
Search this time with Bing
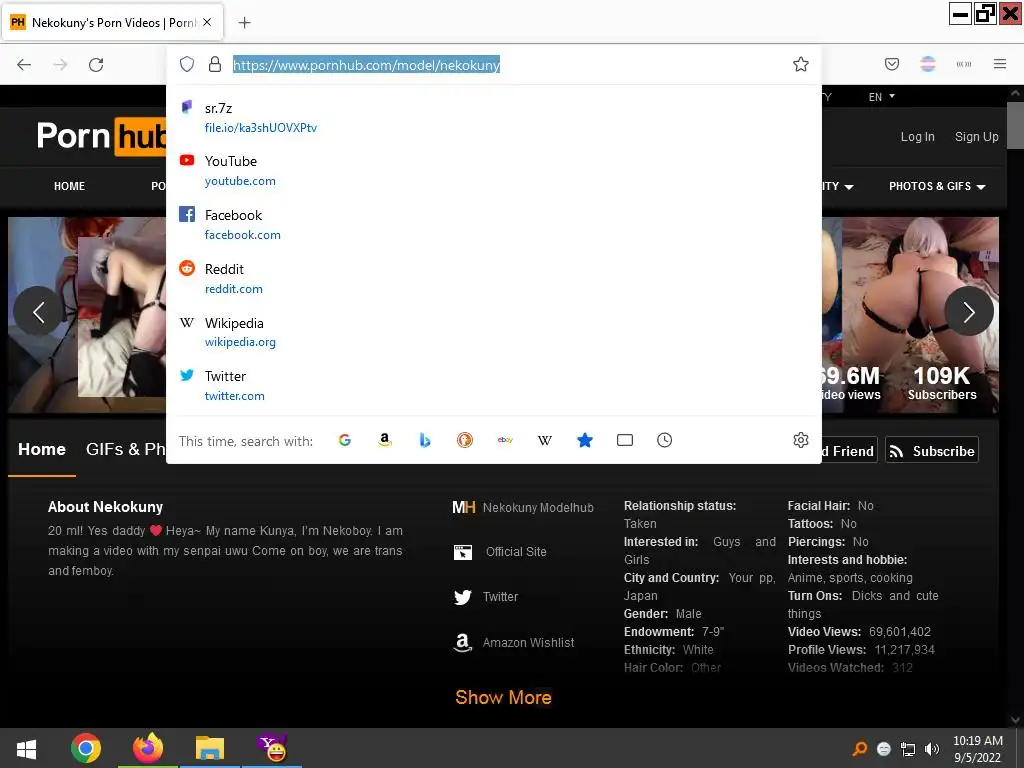tap(424, 440)
